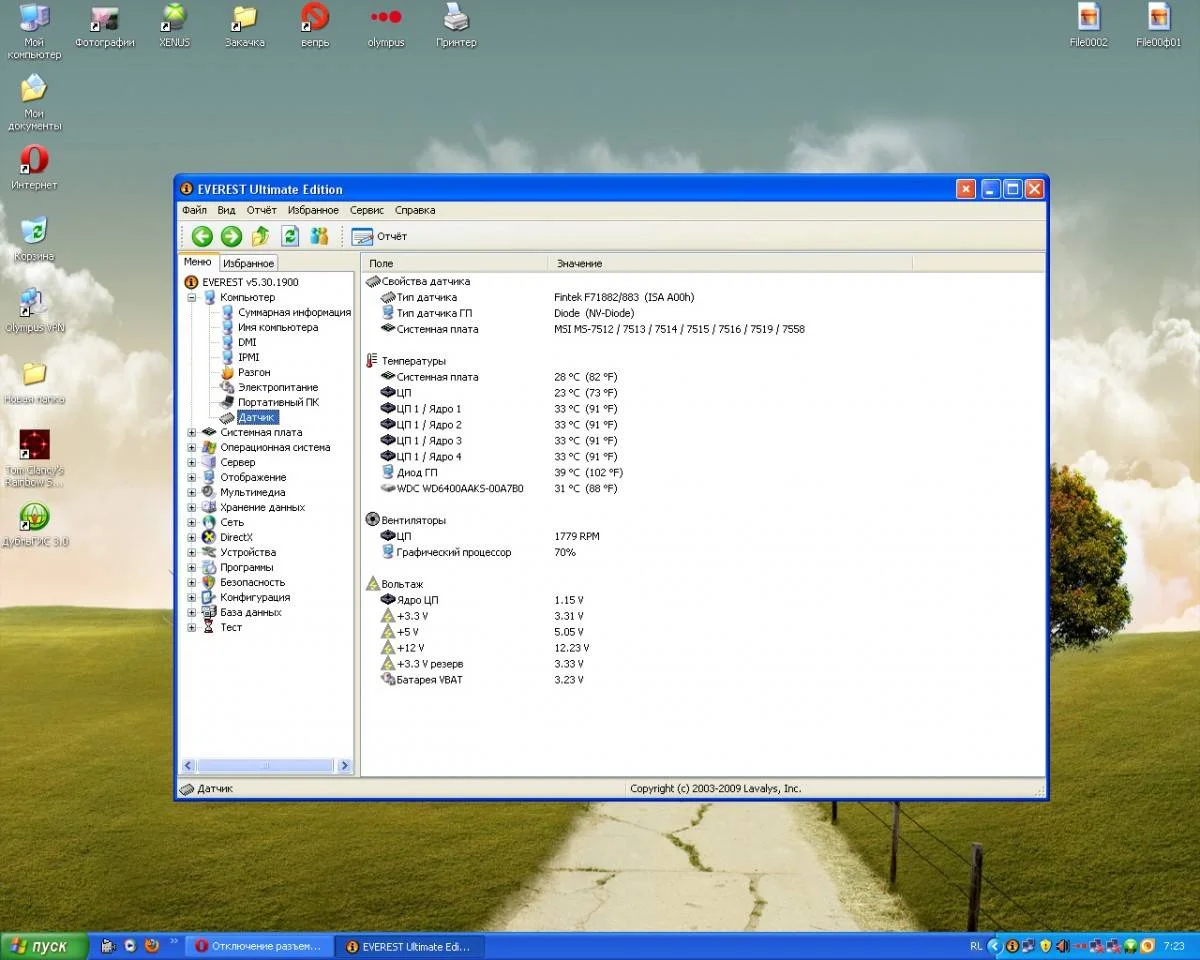Image resolution: width=1200 pixels, height=960 pixels.
Task: Open the Корзина recycle bin icon
Action: click(34, 232)
